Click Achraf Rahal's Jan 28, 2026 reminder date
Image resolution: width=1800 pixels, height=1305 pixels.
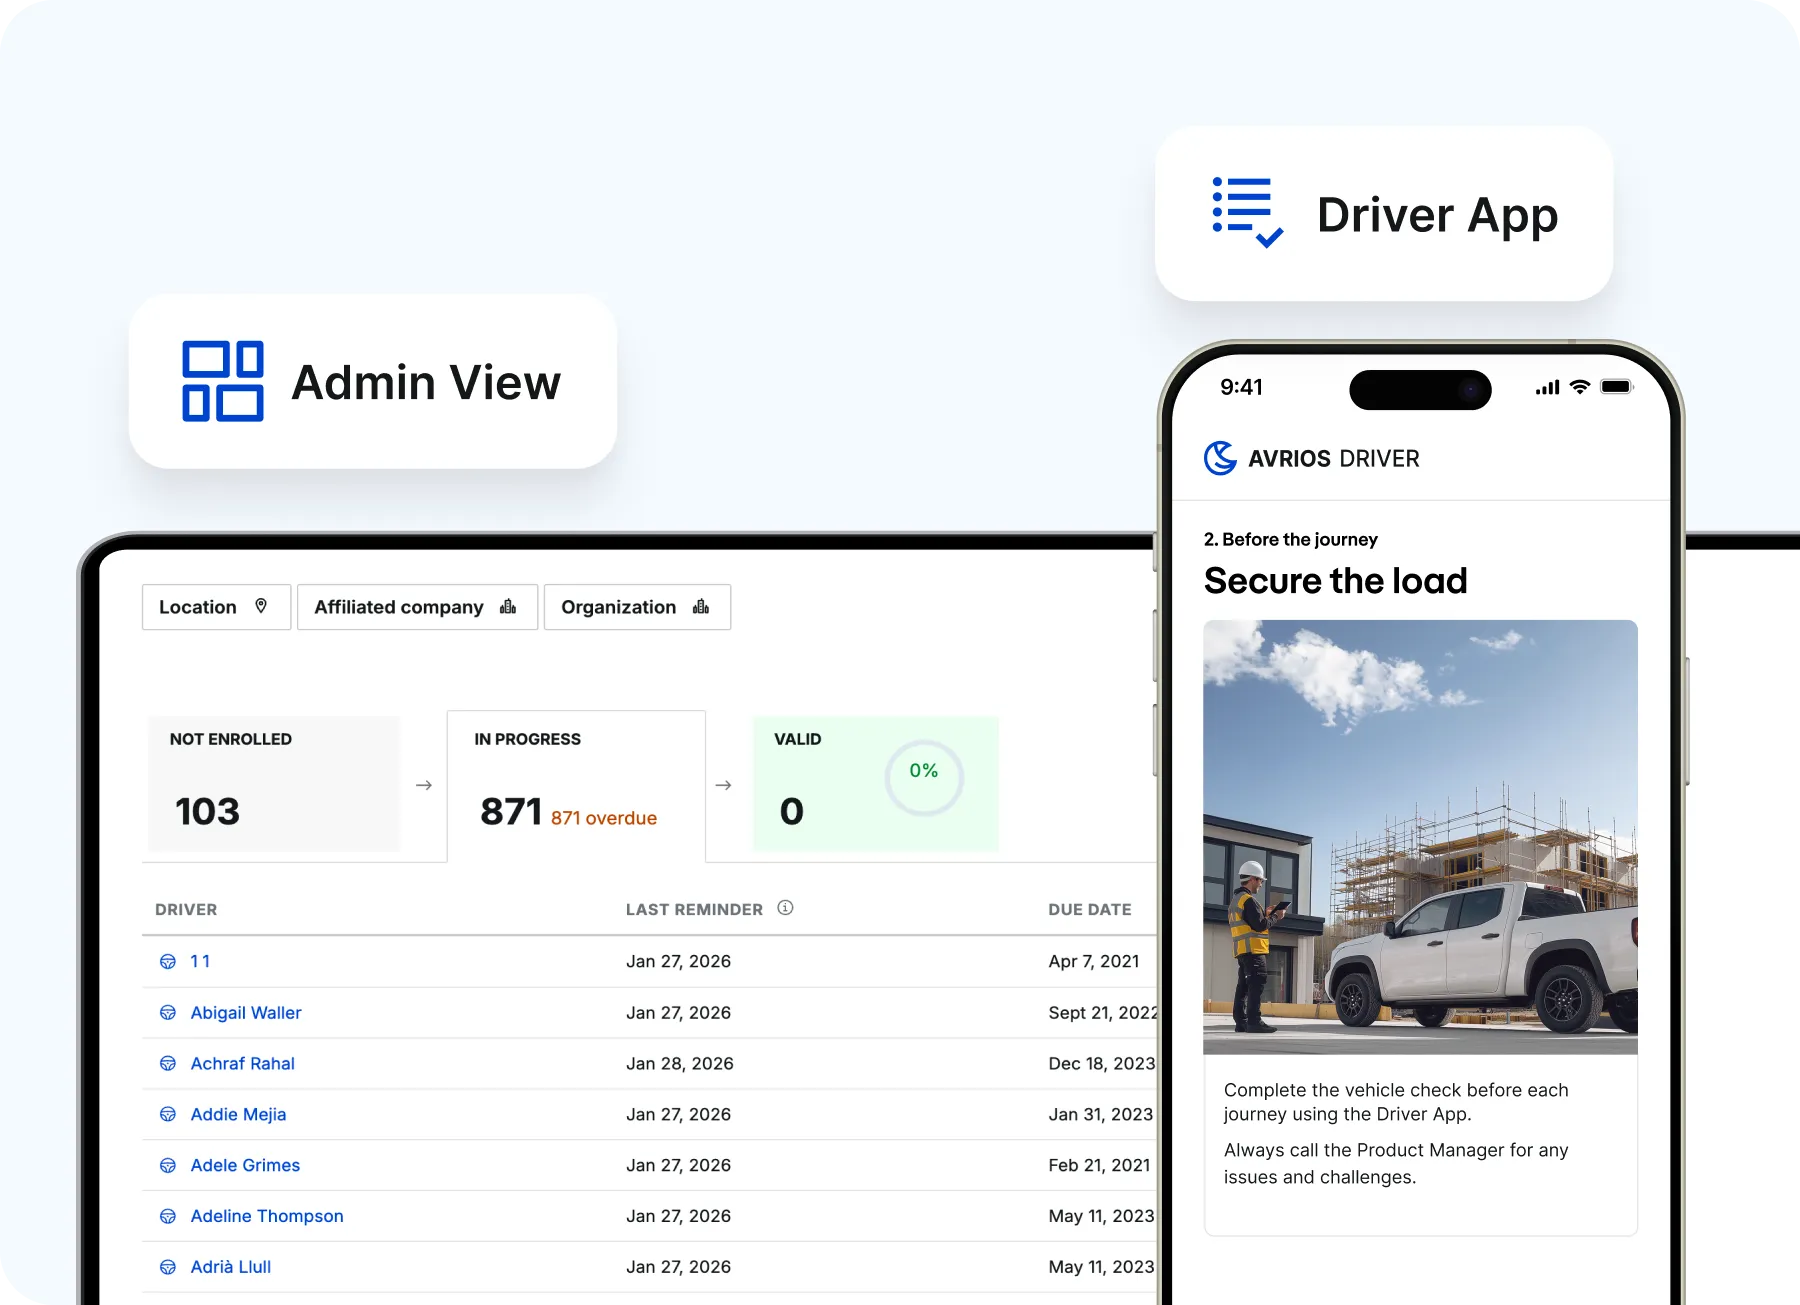[680, 1064]
